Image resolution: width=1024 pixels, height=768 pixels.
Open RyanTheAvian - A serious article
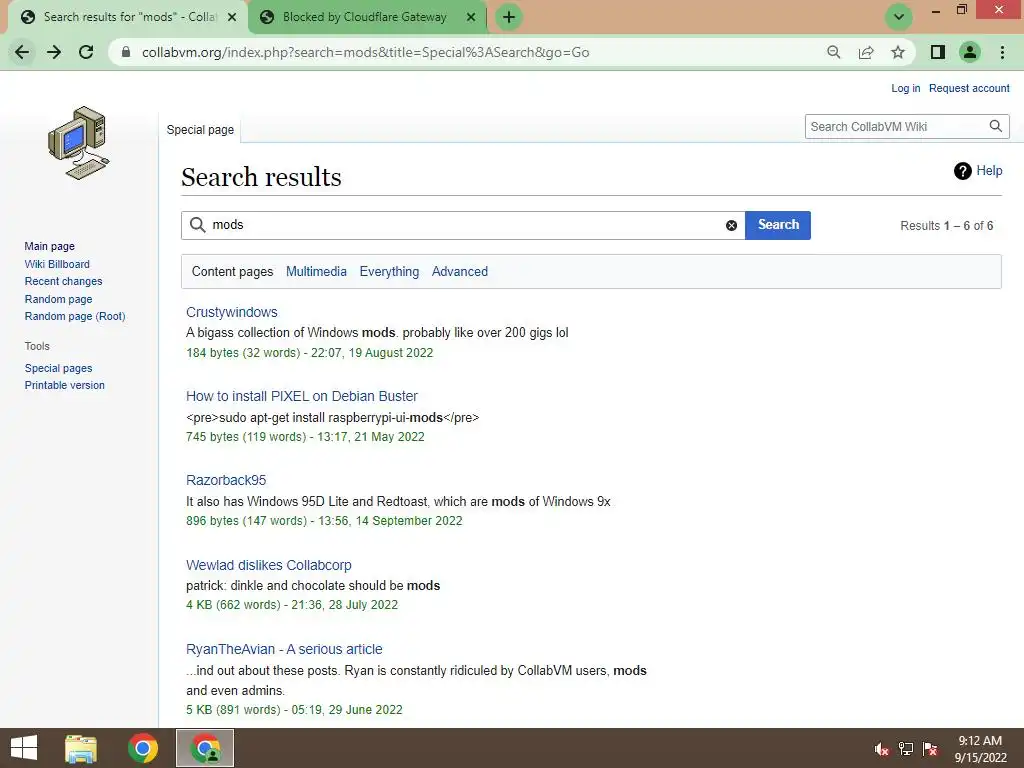(284, 649)
